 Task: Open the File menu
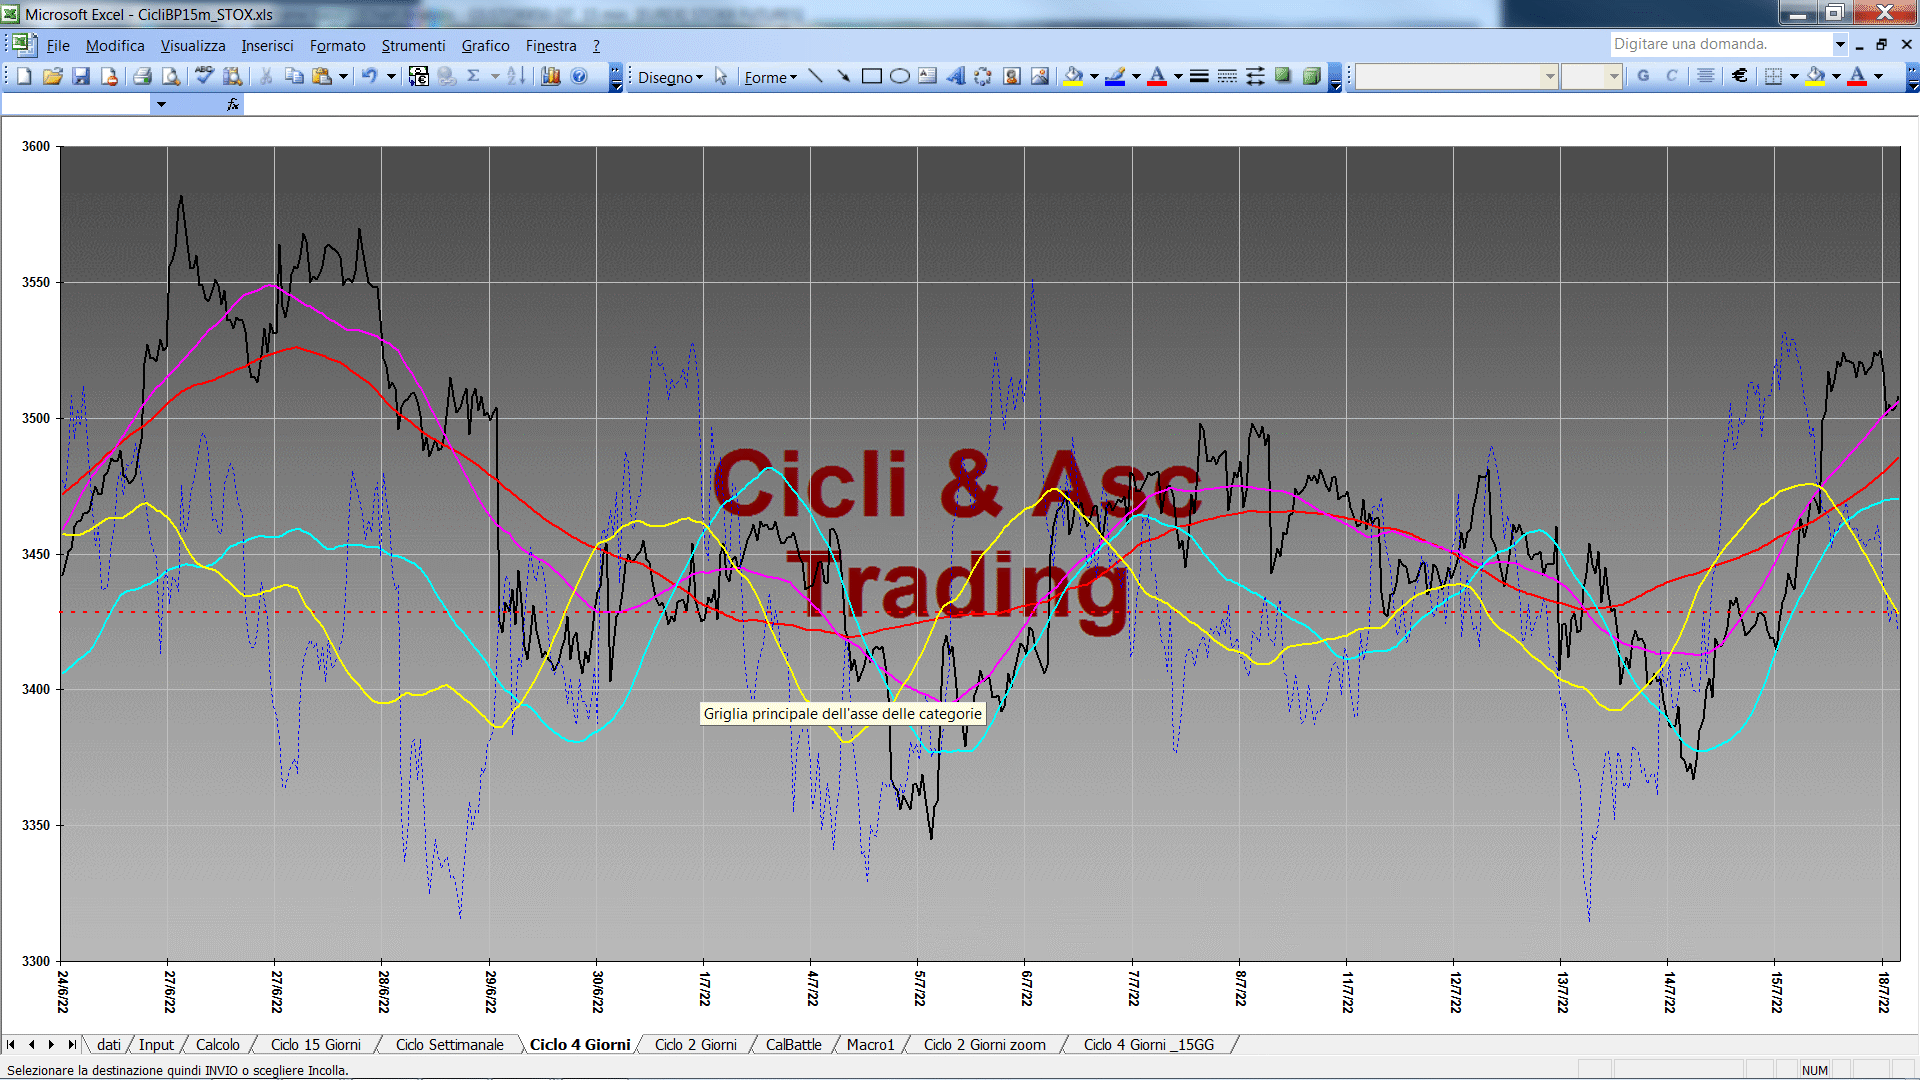[58, 46]
